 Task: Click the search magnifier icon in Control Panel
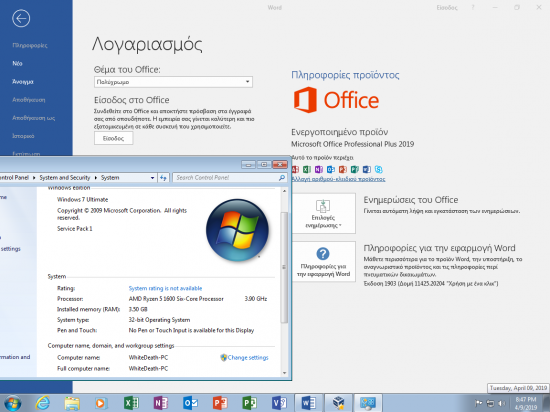point(282,178)
